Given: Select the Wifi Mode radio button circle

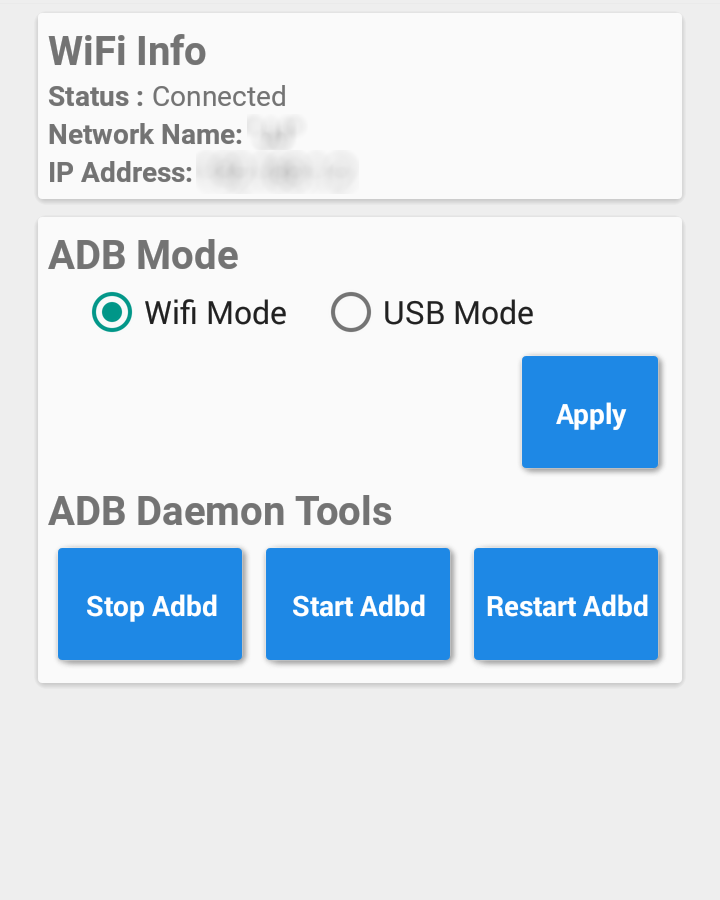Looking at the screenshot, I should pos(112,313).
